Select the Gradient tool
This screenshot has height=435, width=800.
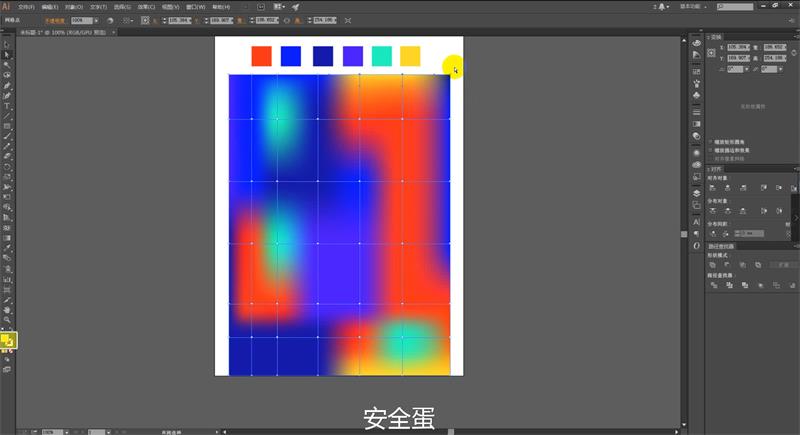click(7, 238)
